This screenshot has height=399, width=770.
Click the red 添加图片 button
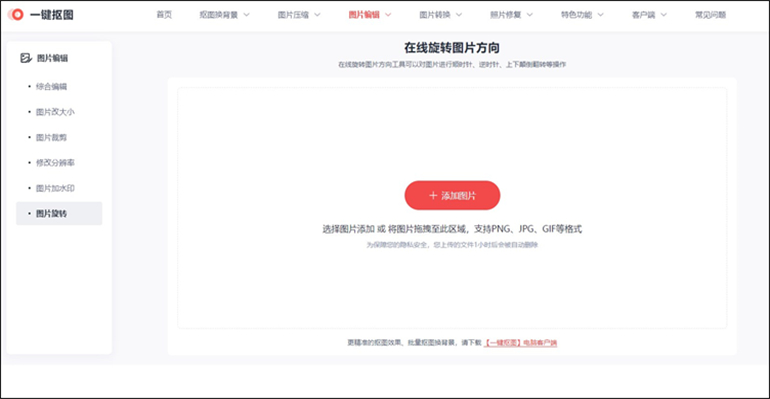click(452, 195)
